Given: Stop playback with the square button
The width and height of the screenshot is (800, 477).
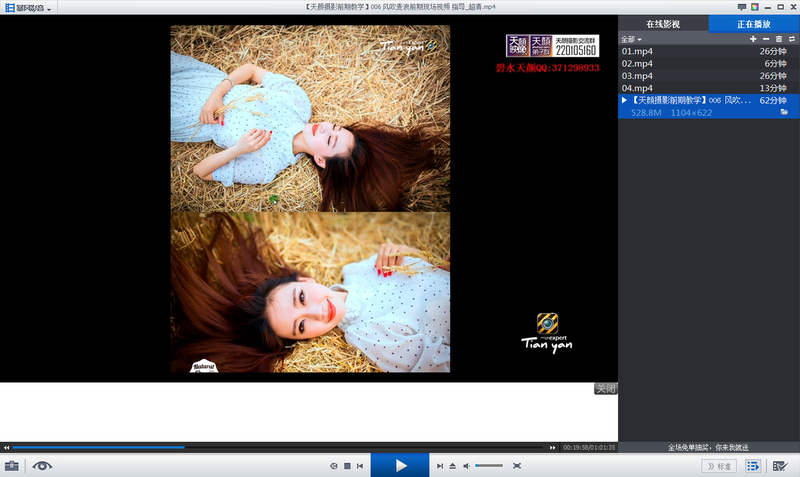Looking at the screenshot, I should [x=347, y=466].
